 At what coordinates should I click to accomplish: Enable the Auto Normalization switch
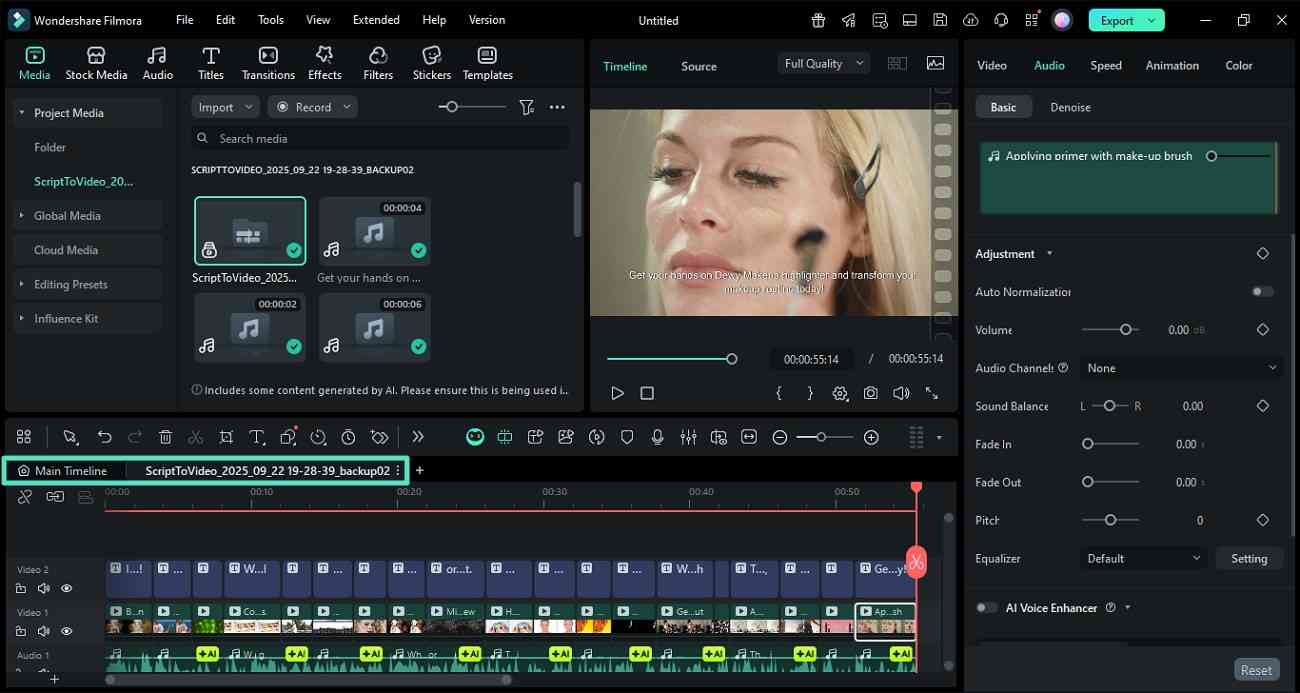coord(1262,291)
